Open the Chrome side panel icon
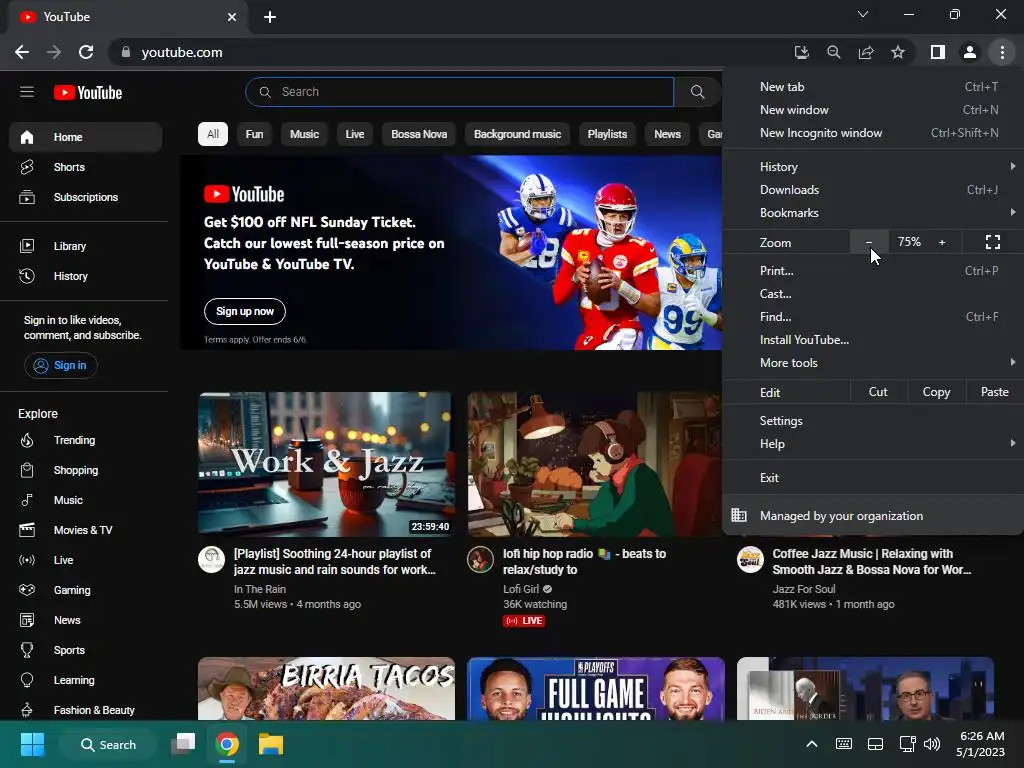Image resolution: width=1024 pixels, height=768 pixels. (938, 52)
